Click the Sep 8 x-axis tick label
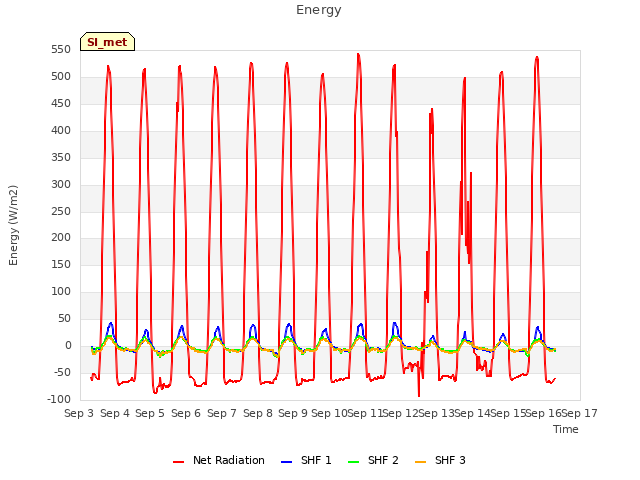The image size is (640, 480). (x=258, y=413)
